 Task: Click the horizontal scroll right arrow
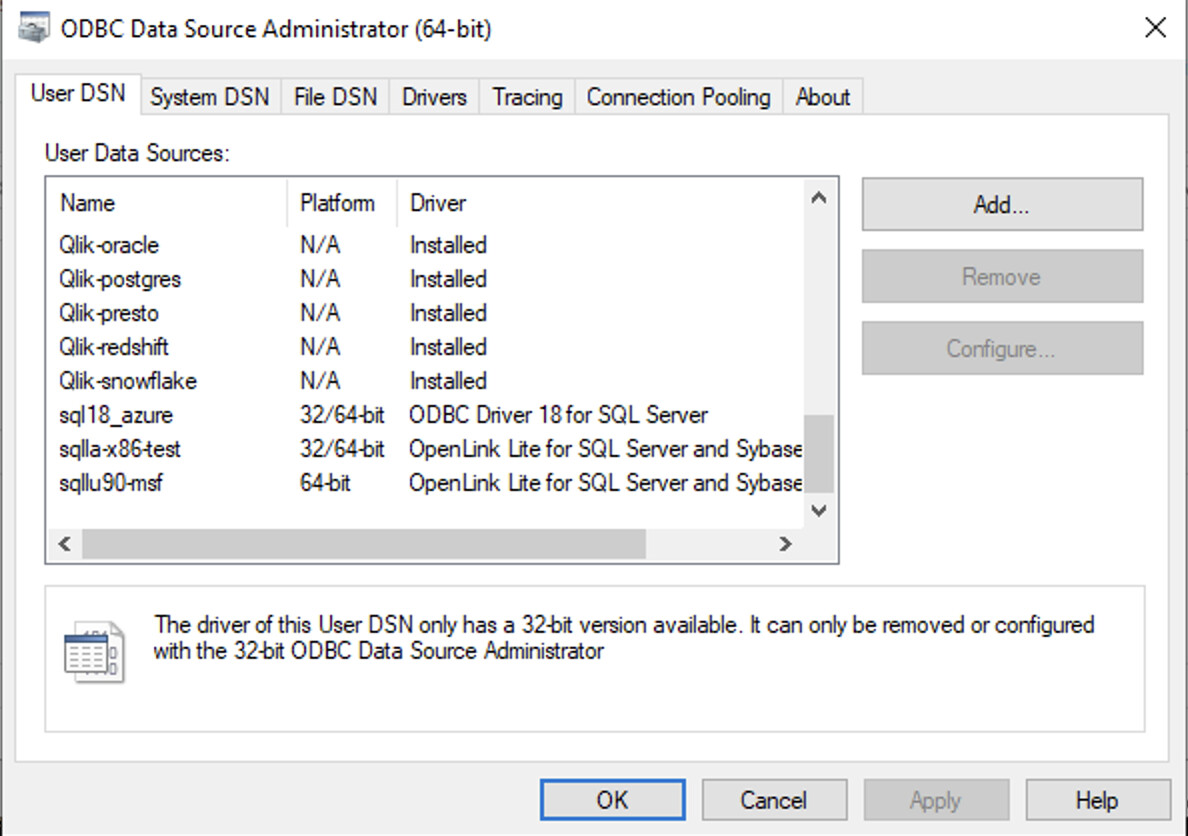click(785, 544)
